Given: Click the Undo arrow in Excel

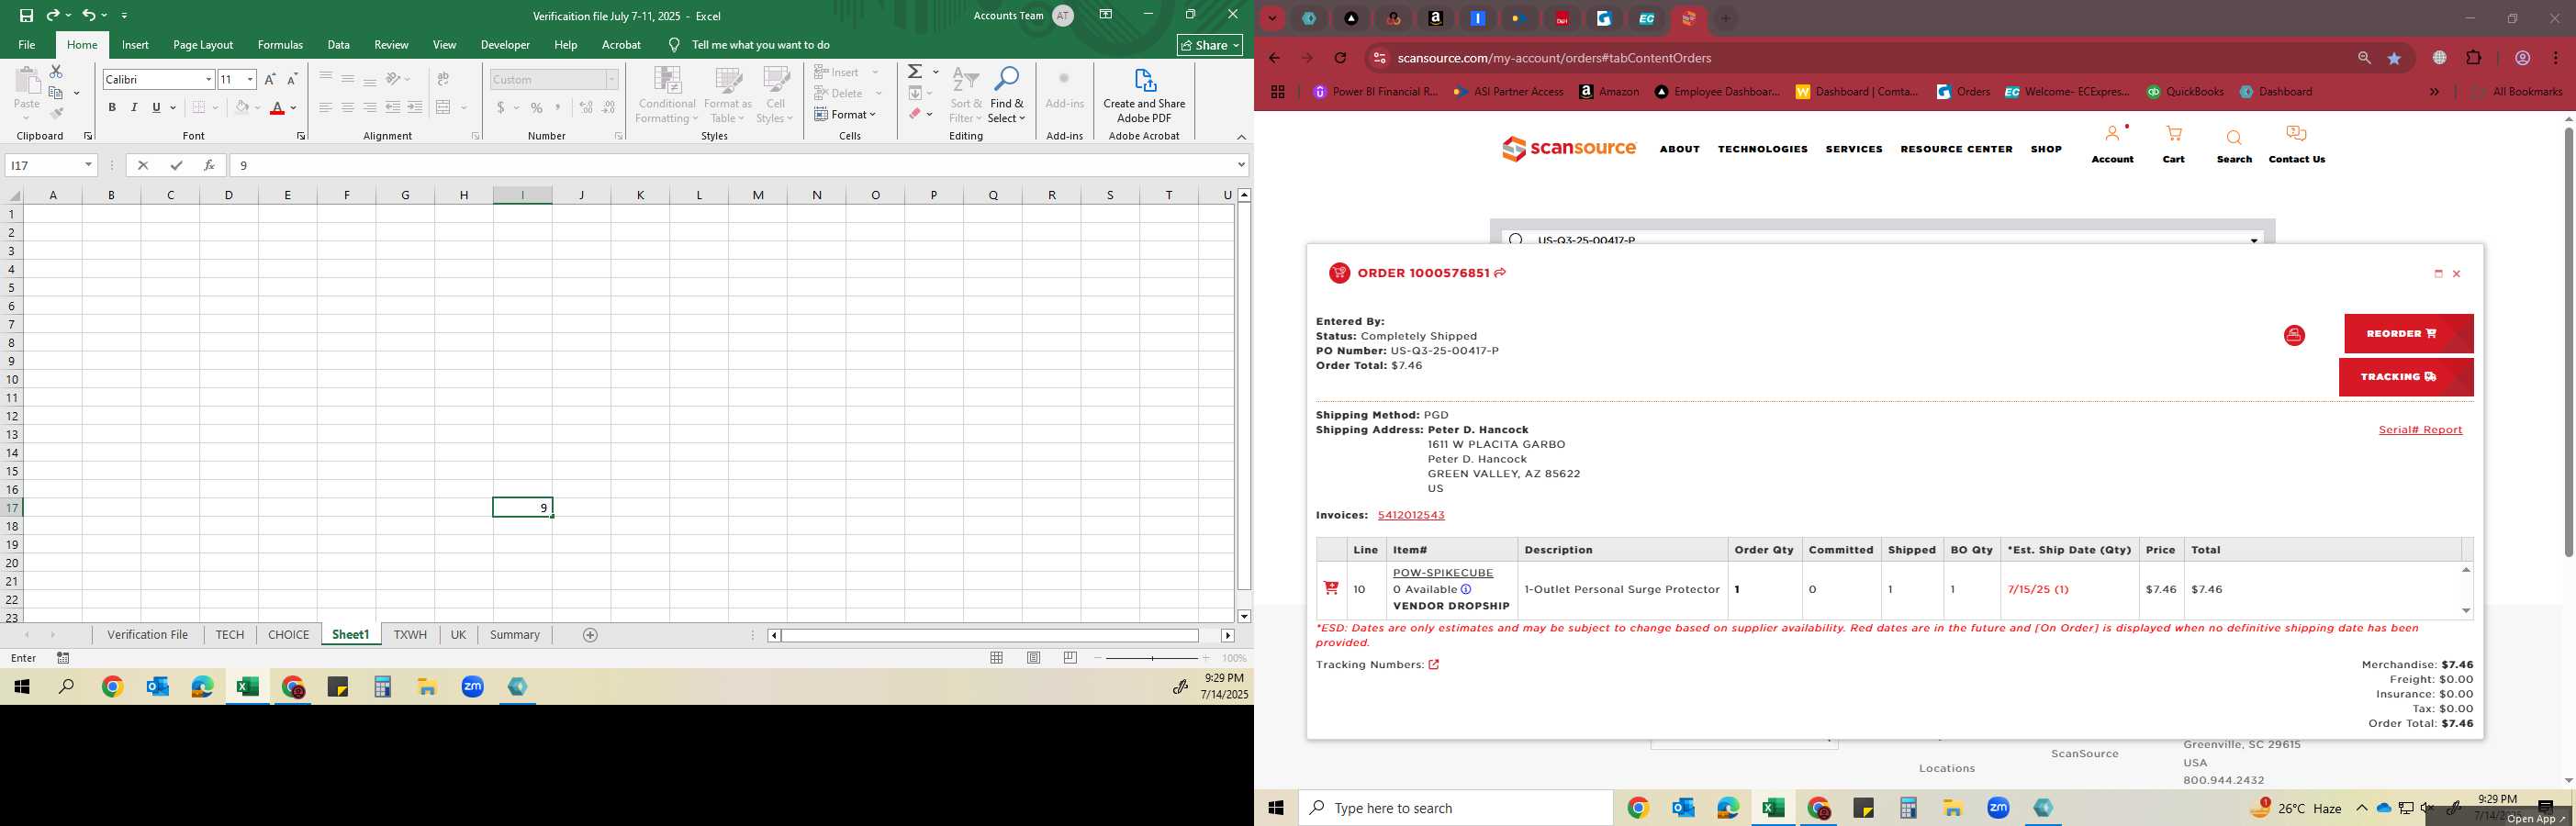Looking at the screenshot, I should [89, 15].
